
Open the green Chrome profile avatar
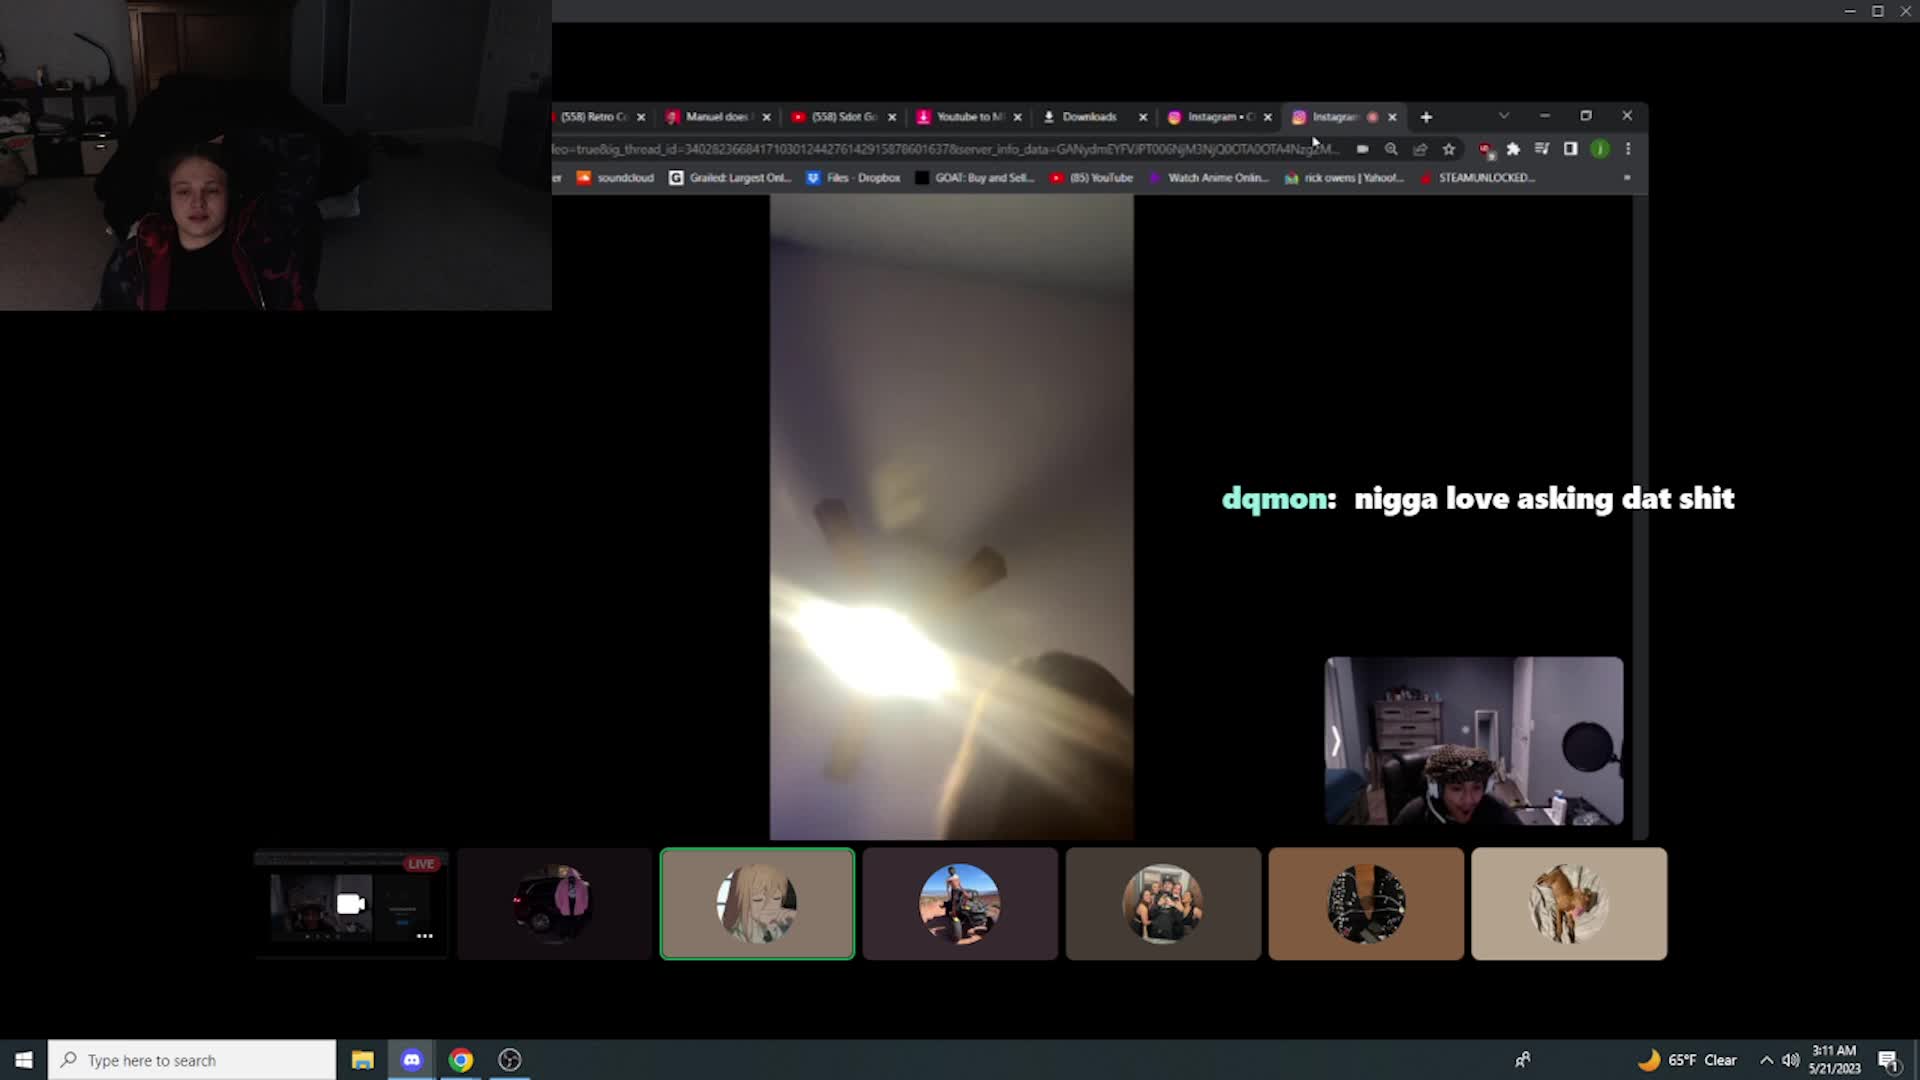1600,149
